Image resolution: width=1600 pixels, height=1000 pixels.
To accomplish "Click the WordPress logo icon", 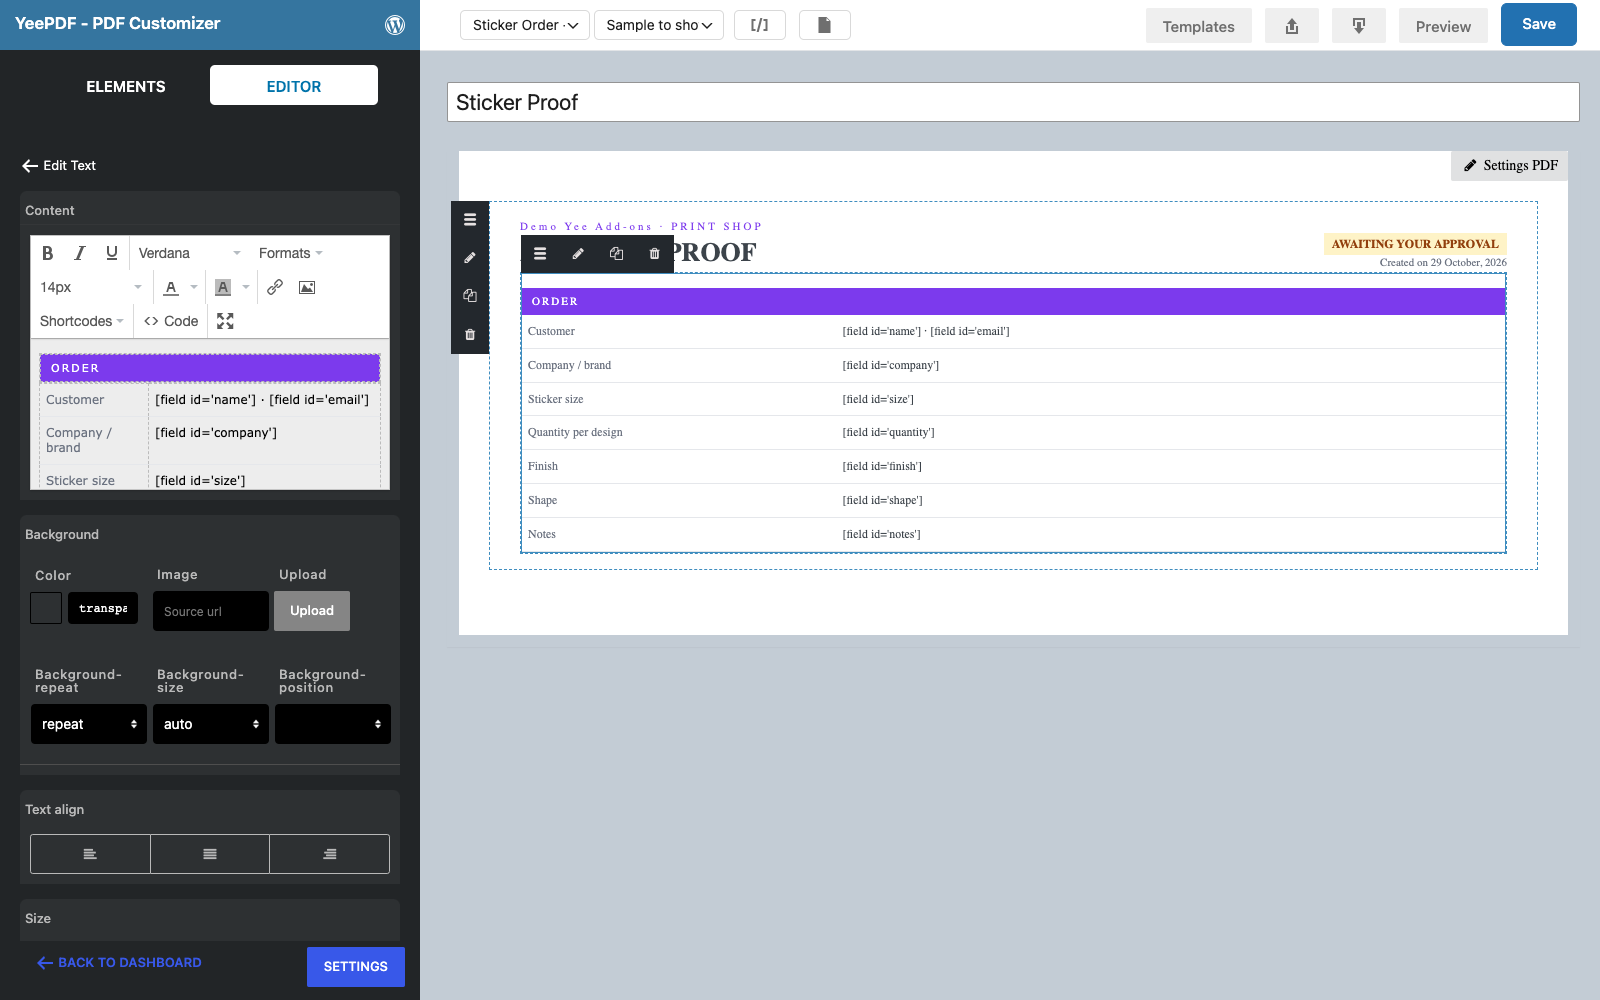I will tap(395, 25).
